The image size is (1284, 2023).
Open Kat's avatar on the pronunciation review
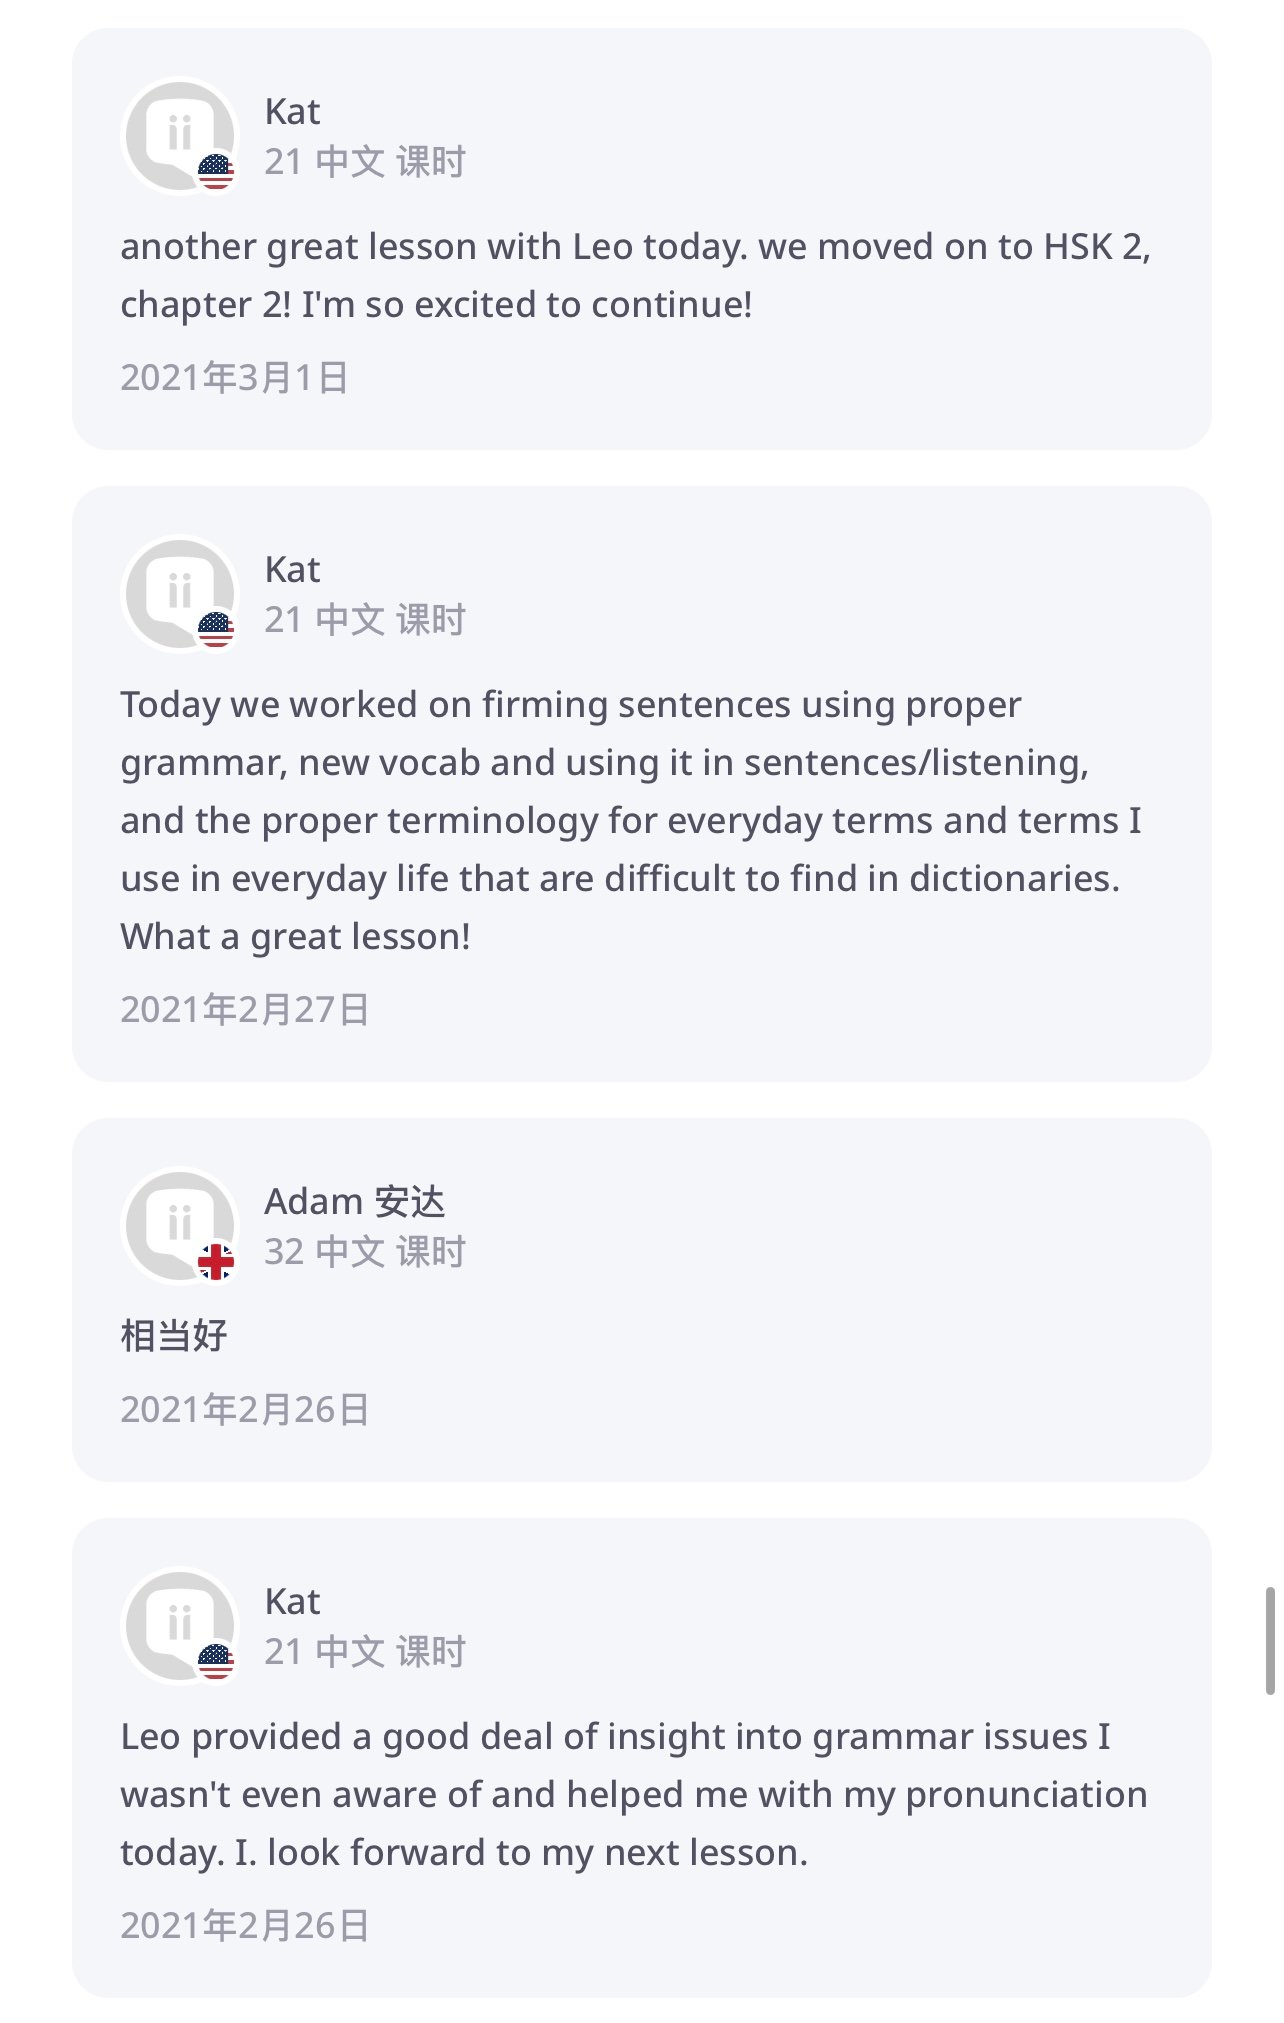[178, 1625]
